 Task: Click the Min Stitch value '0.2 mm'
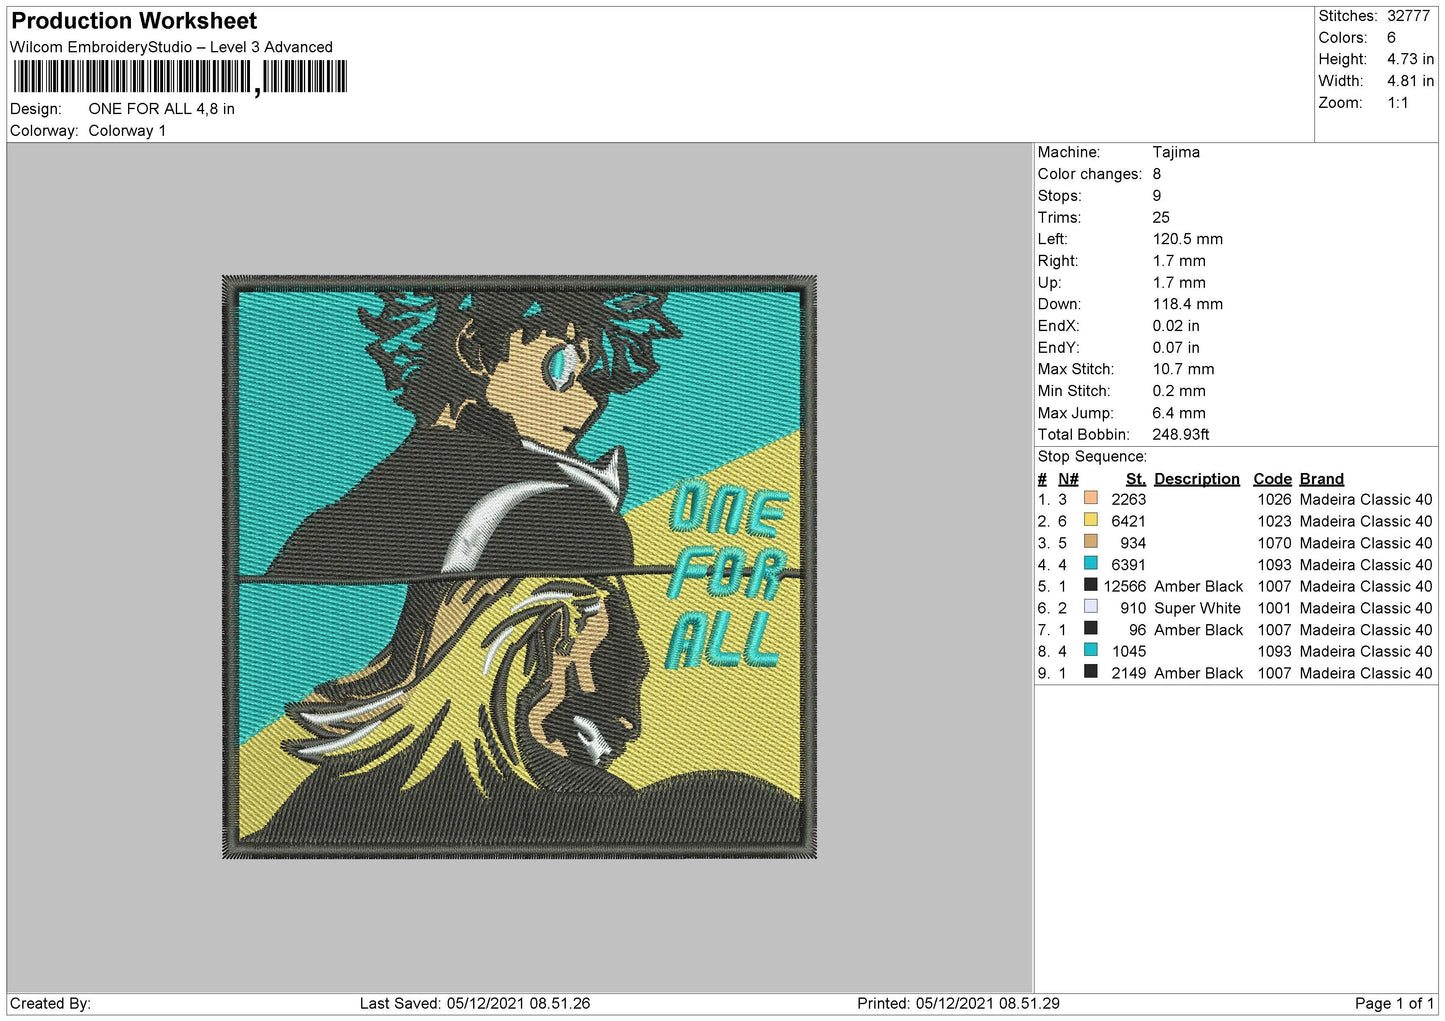point(1179,391)
